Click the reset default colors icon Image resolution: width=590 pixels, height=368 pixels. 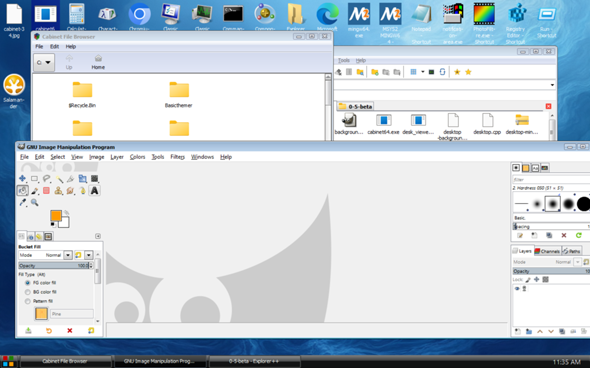coord(53,225)
